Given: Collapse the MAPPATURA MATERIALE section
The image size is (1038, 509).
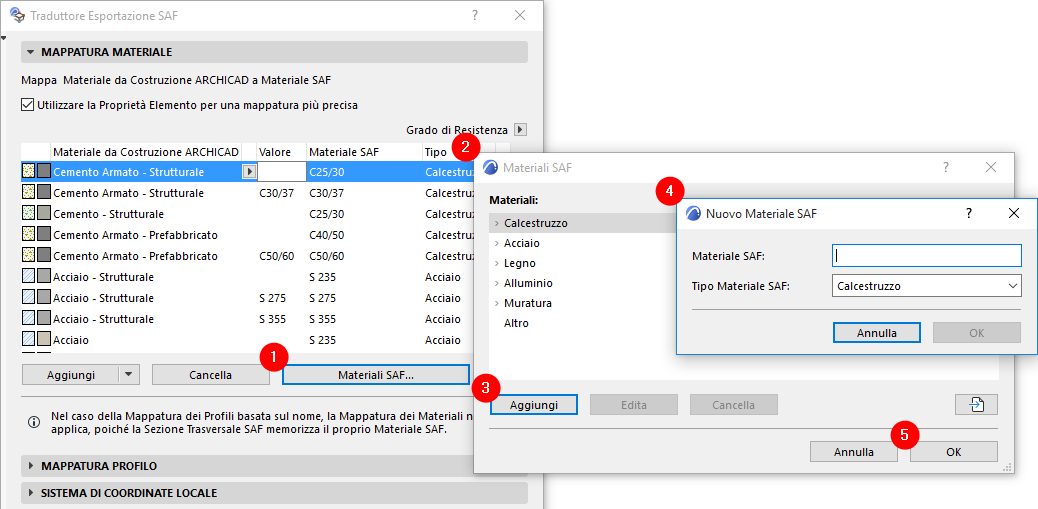Looking at the screenshot, I should (30, 52).
